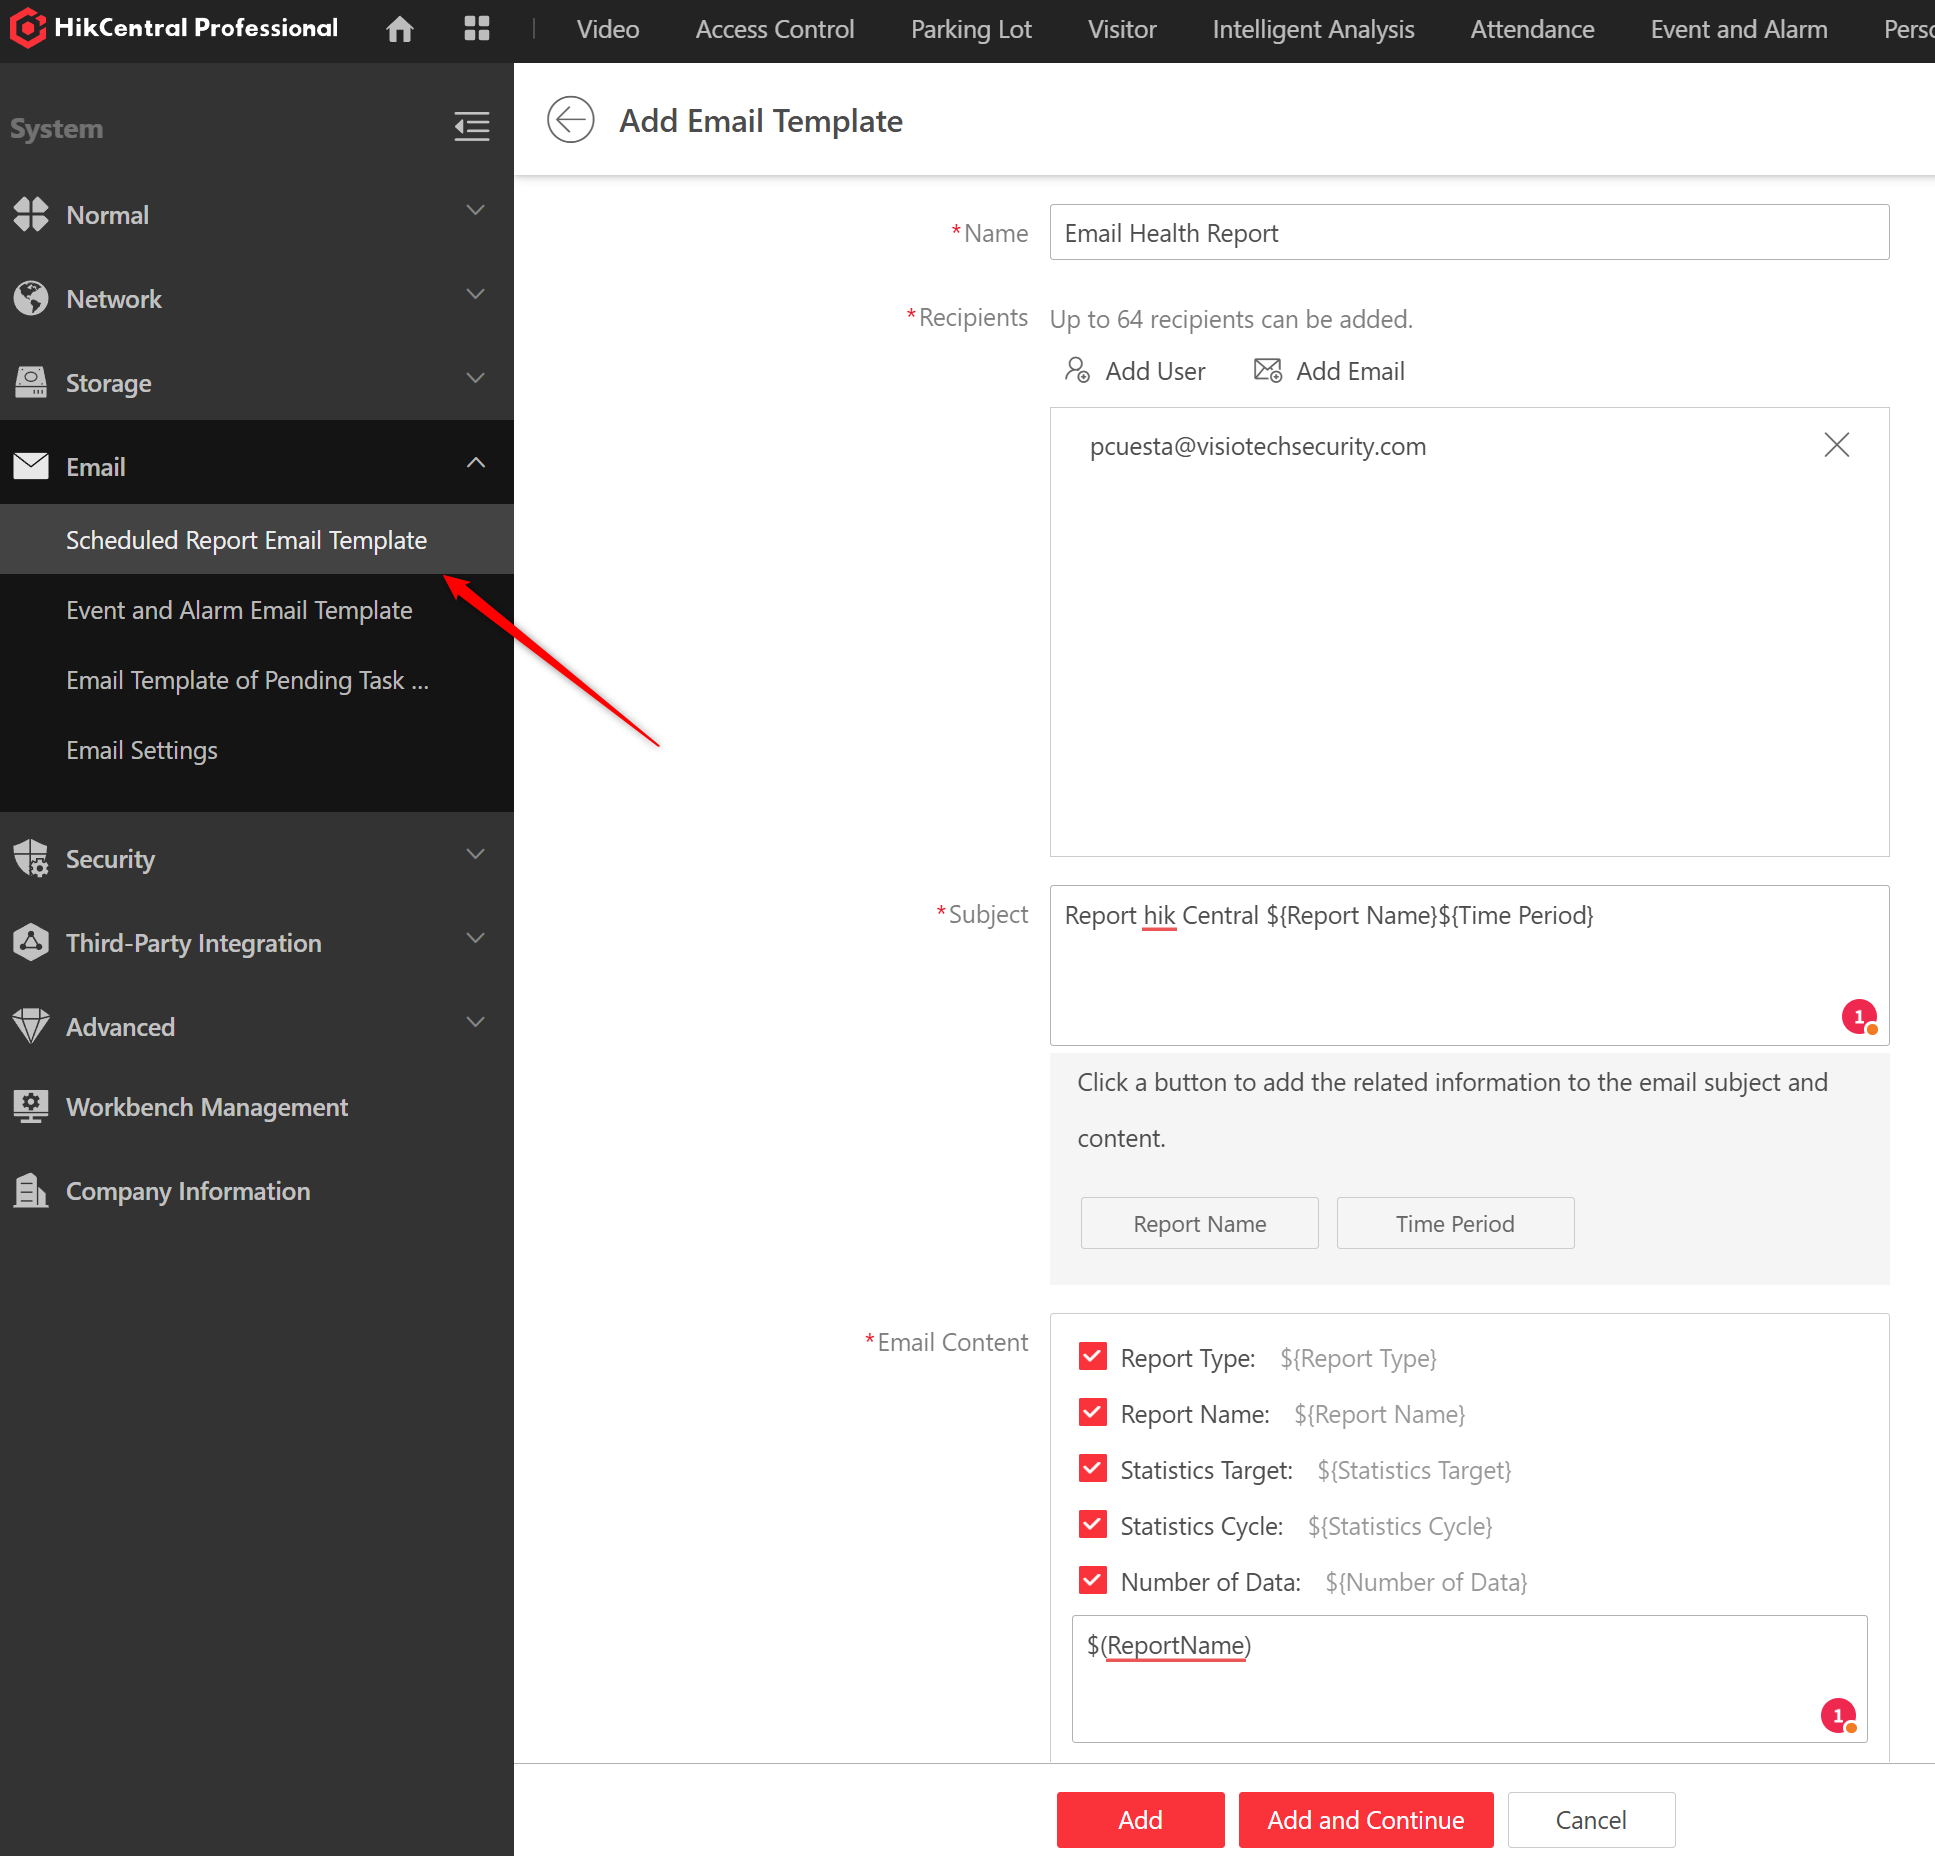The width and height of the screenshot is (1935, 1856).
Task: Open the Event and Alarm tab
Action: click(x=1739, y=29)
